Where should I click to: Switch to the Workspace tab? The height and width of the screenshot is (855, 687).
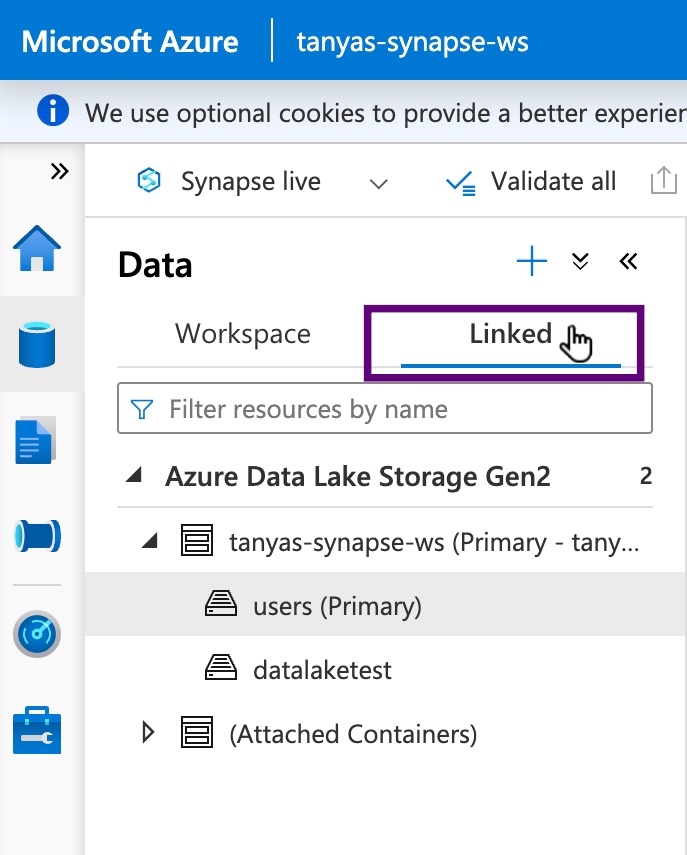(x=243, y=334)
